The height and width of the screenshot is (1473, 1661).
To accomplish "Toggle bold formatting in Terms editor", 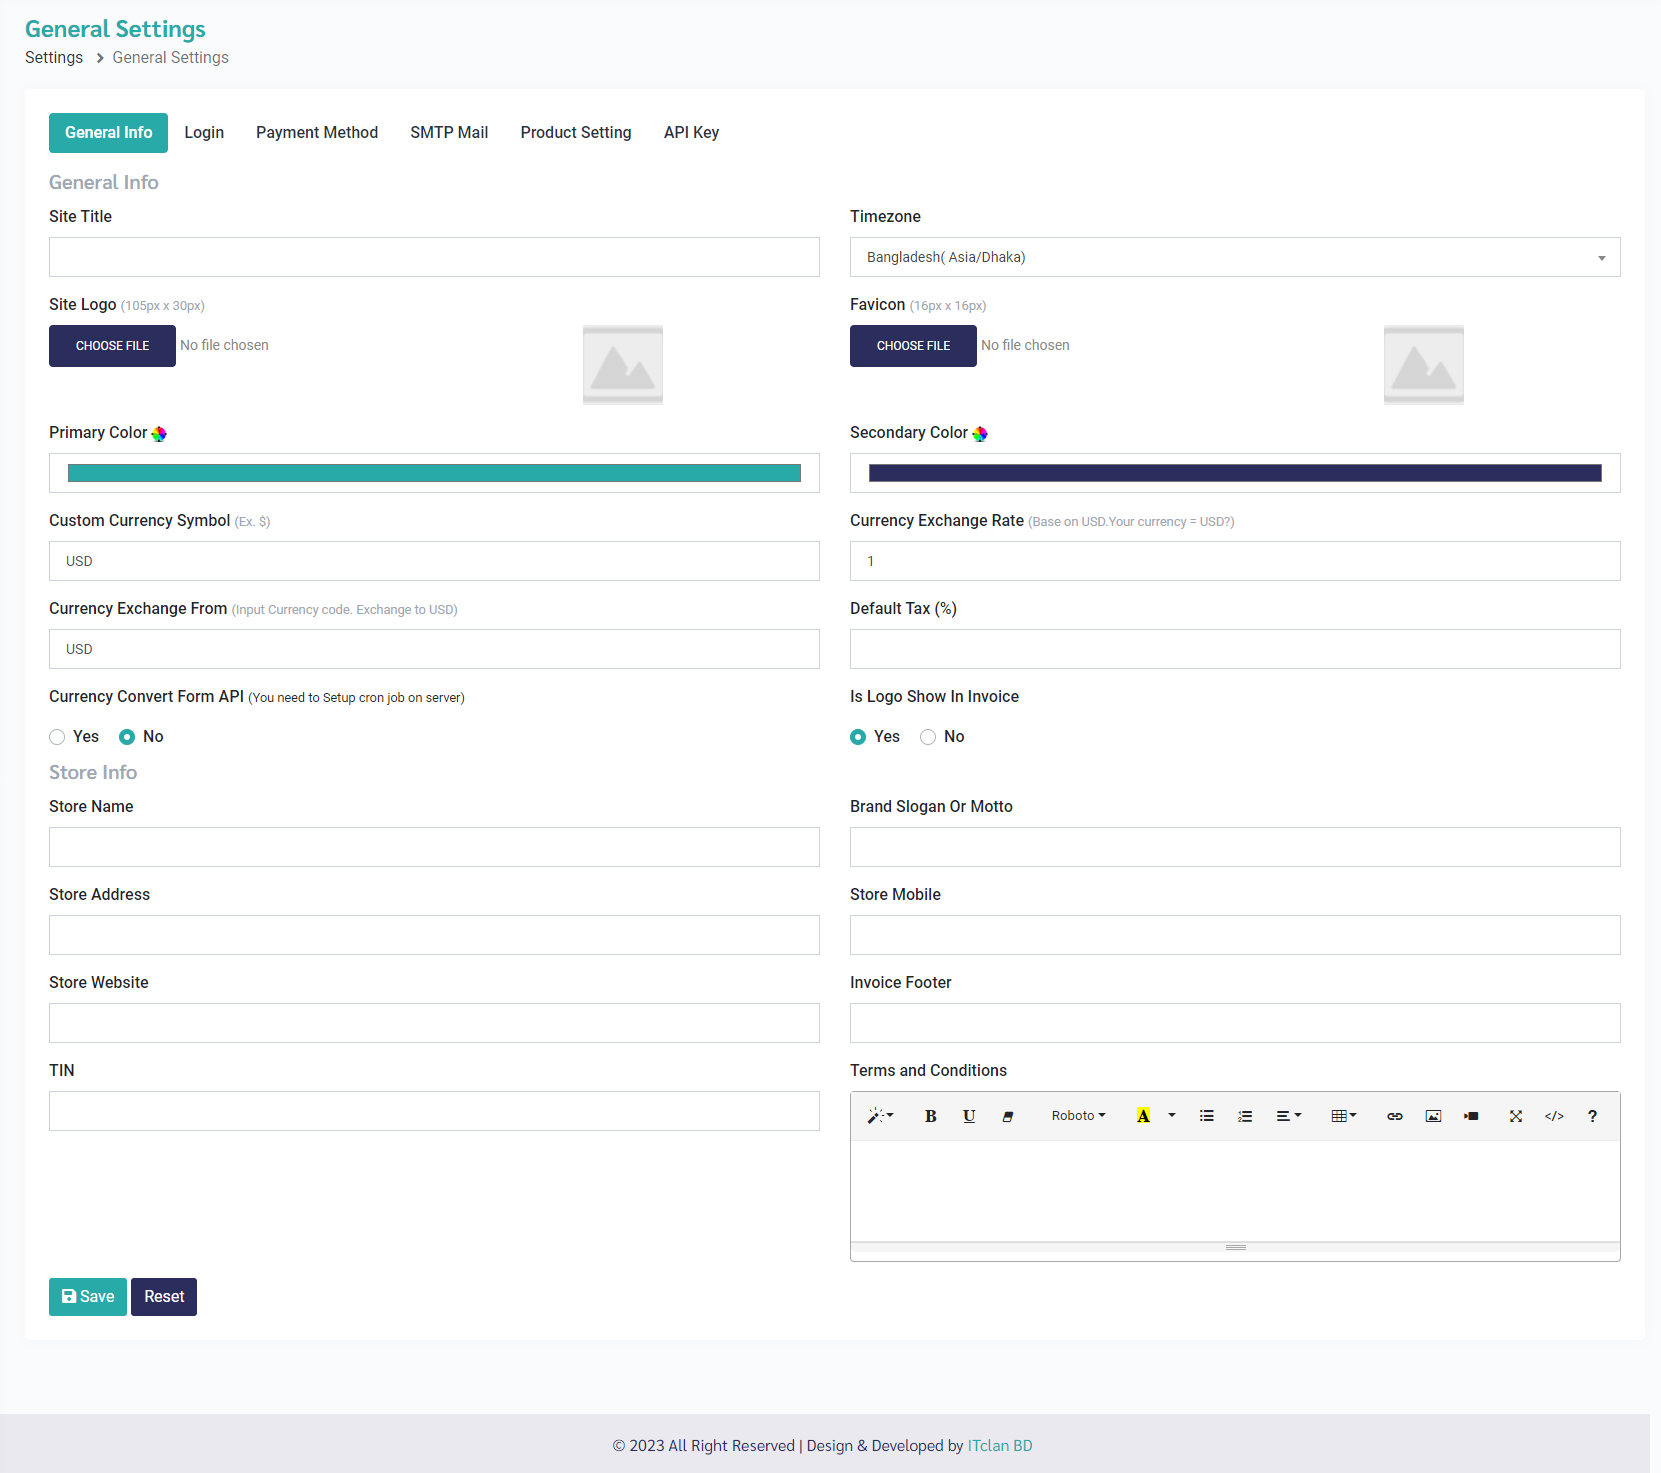I will click(930, 1116).
